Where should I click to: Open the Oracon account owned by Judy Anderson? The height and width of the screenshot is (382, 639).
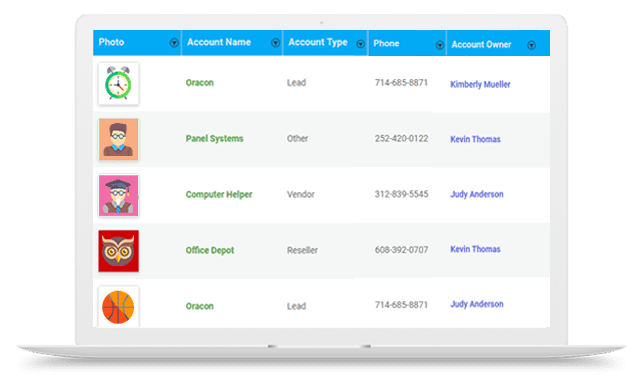click(x=200, y=306)
